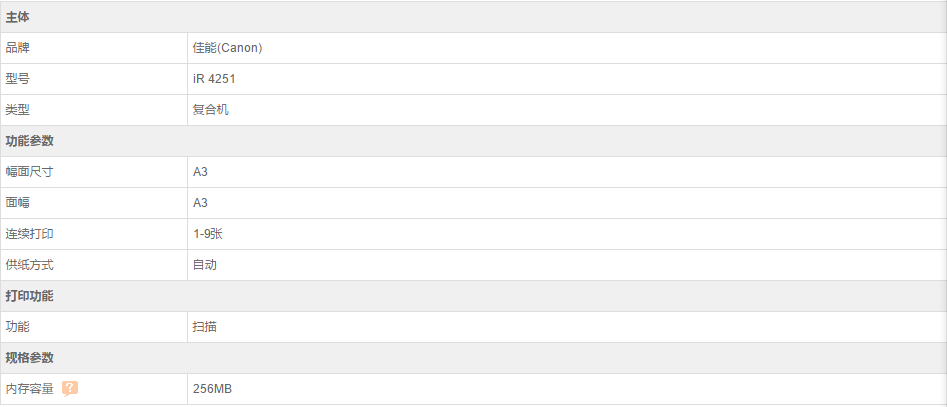Click the 类型 label cell
The image size is (947, 407).
18,110
